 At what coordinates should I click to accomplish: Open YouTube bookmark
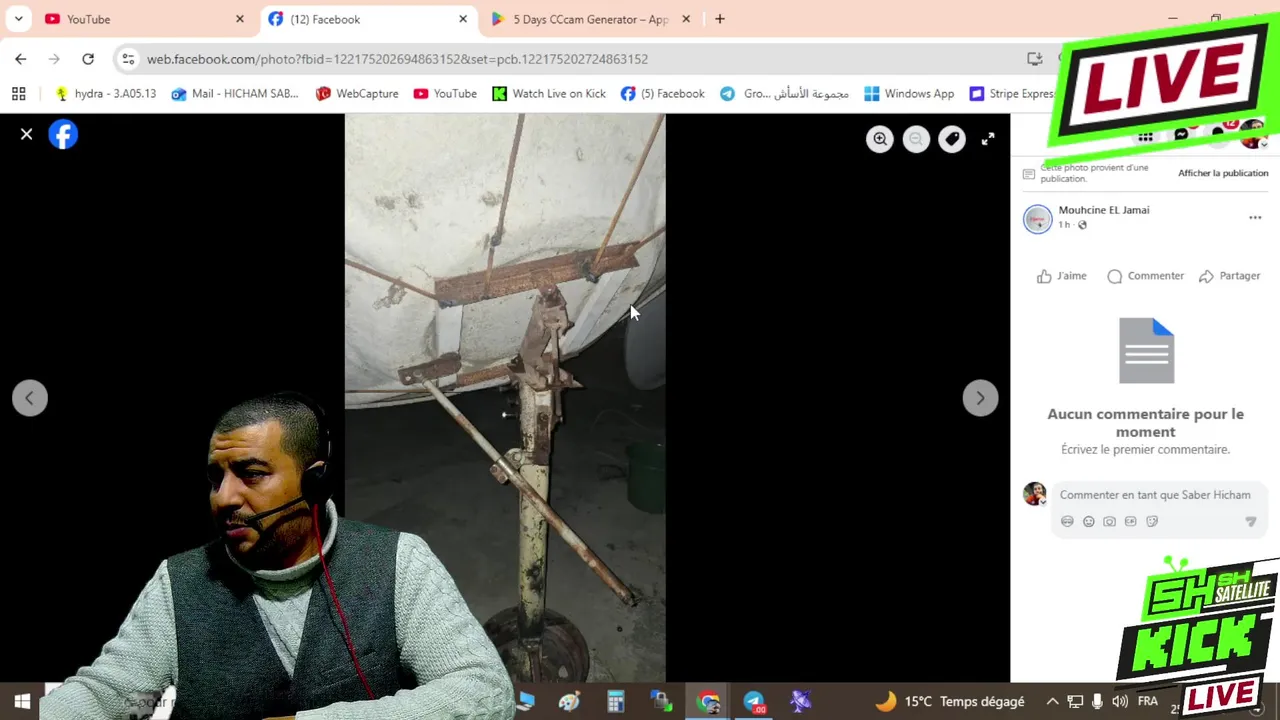[x=445, y=94]
